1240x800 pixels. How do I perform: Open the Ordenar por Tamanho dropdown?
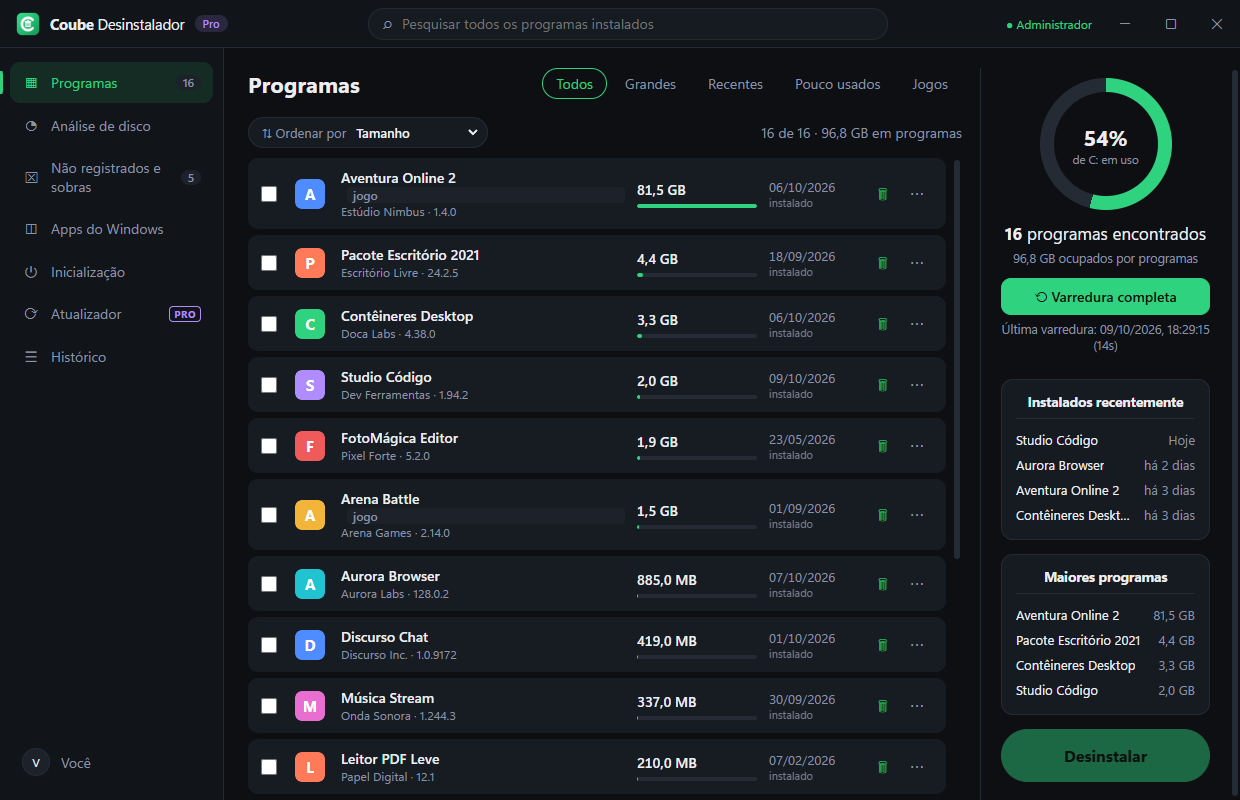tap(368, 133)
